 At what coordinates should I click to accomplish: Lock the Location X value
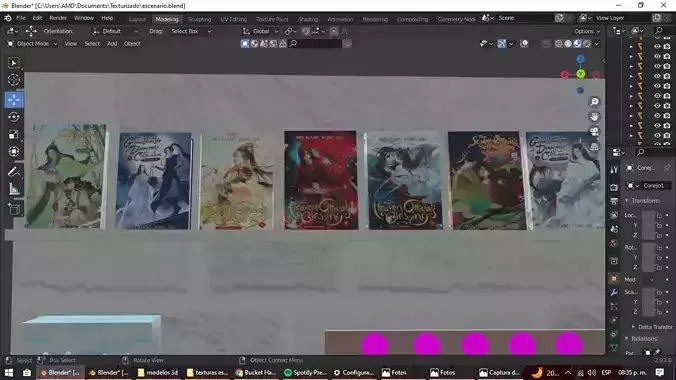pos(659,215)
